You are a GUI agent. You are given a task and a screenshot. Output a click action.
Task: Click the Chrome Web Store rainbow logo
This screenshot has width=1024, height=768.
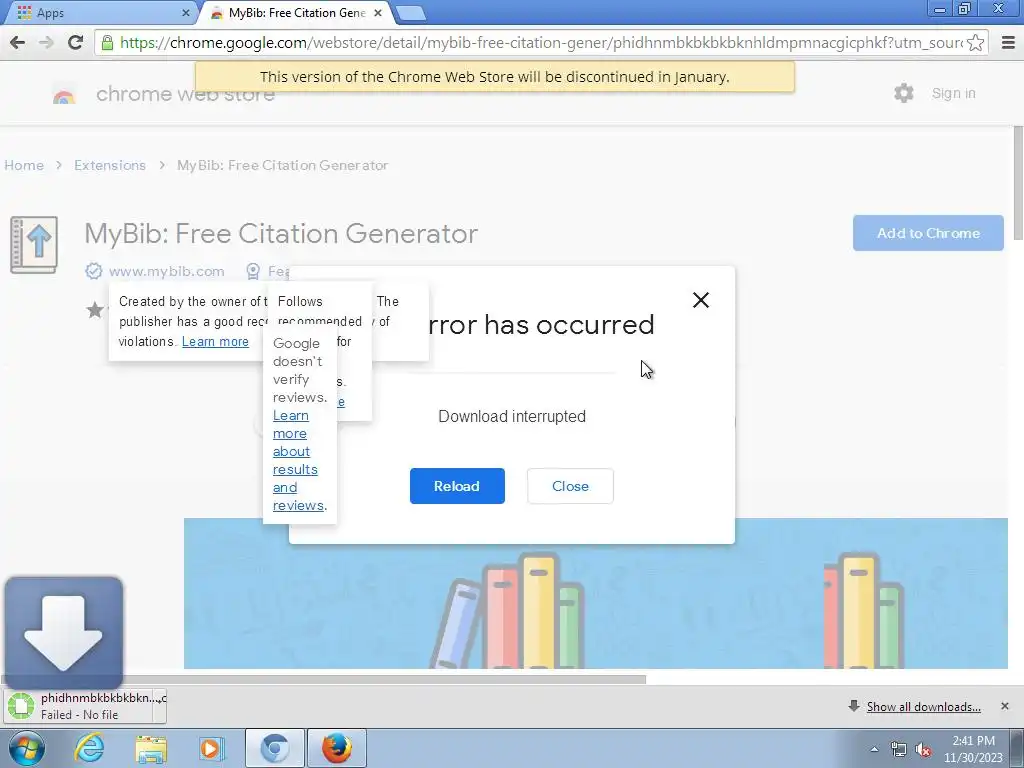click(x=64, y=97)
